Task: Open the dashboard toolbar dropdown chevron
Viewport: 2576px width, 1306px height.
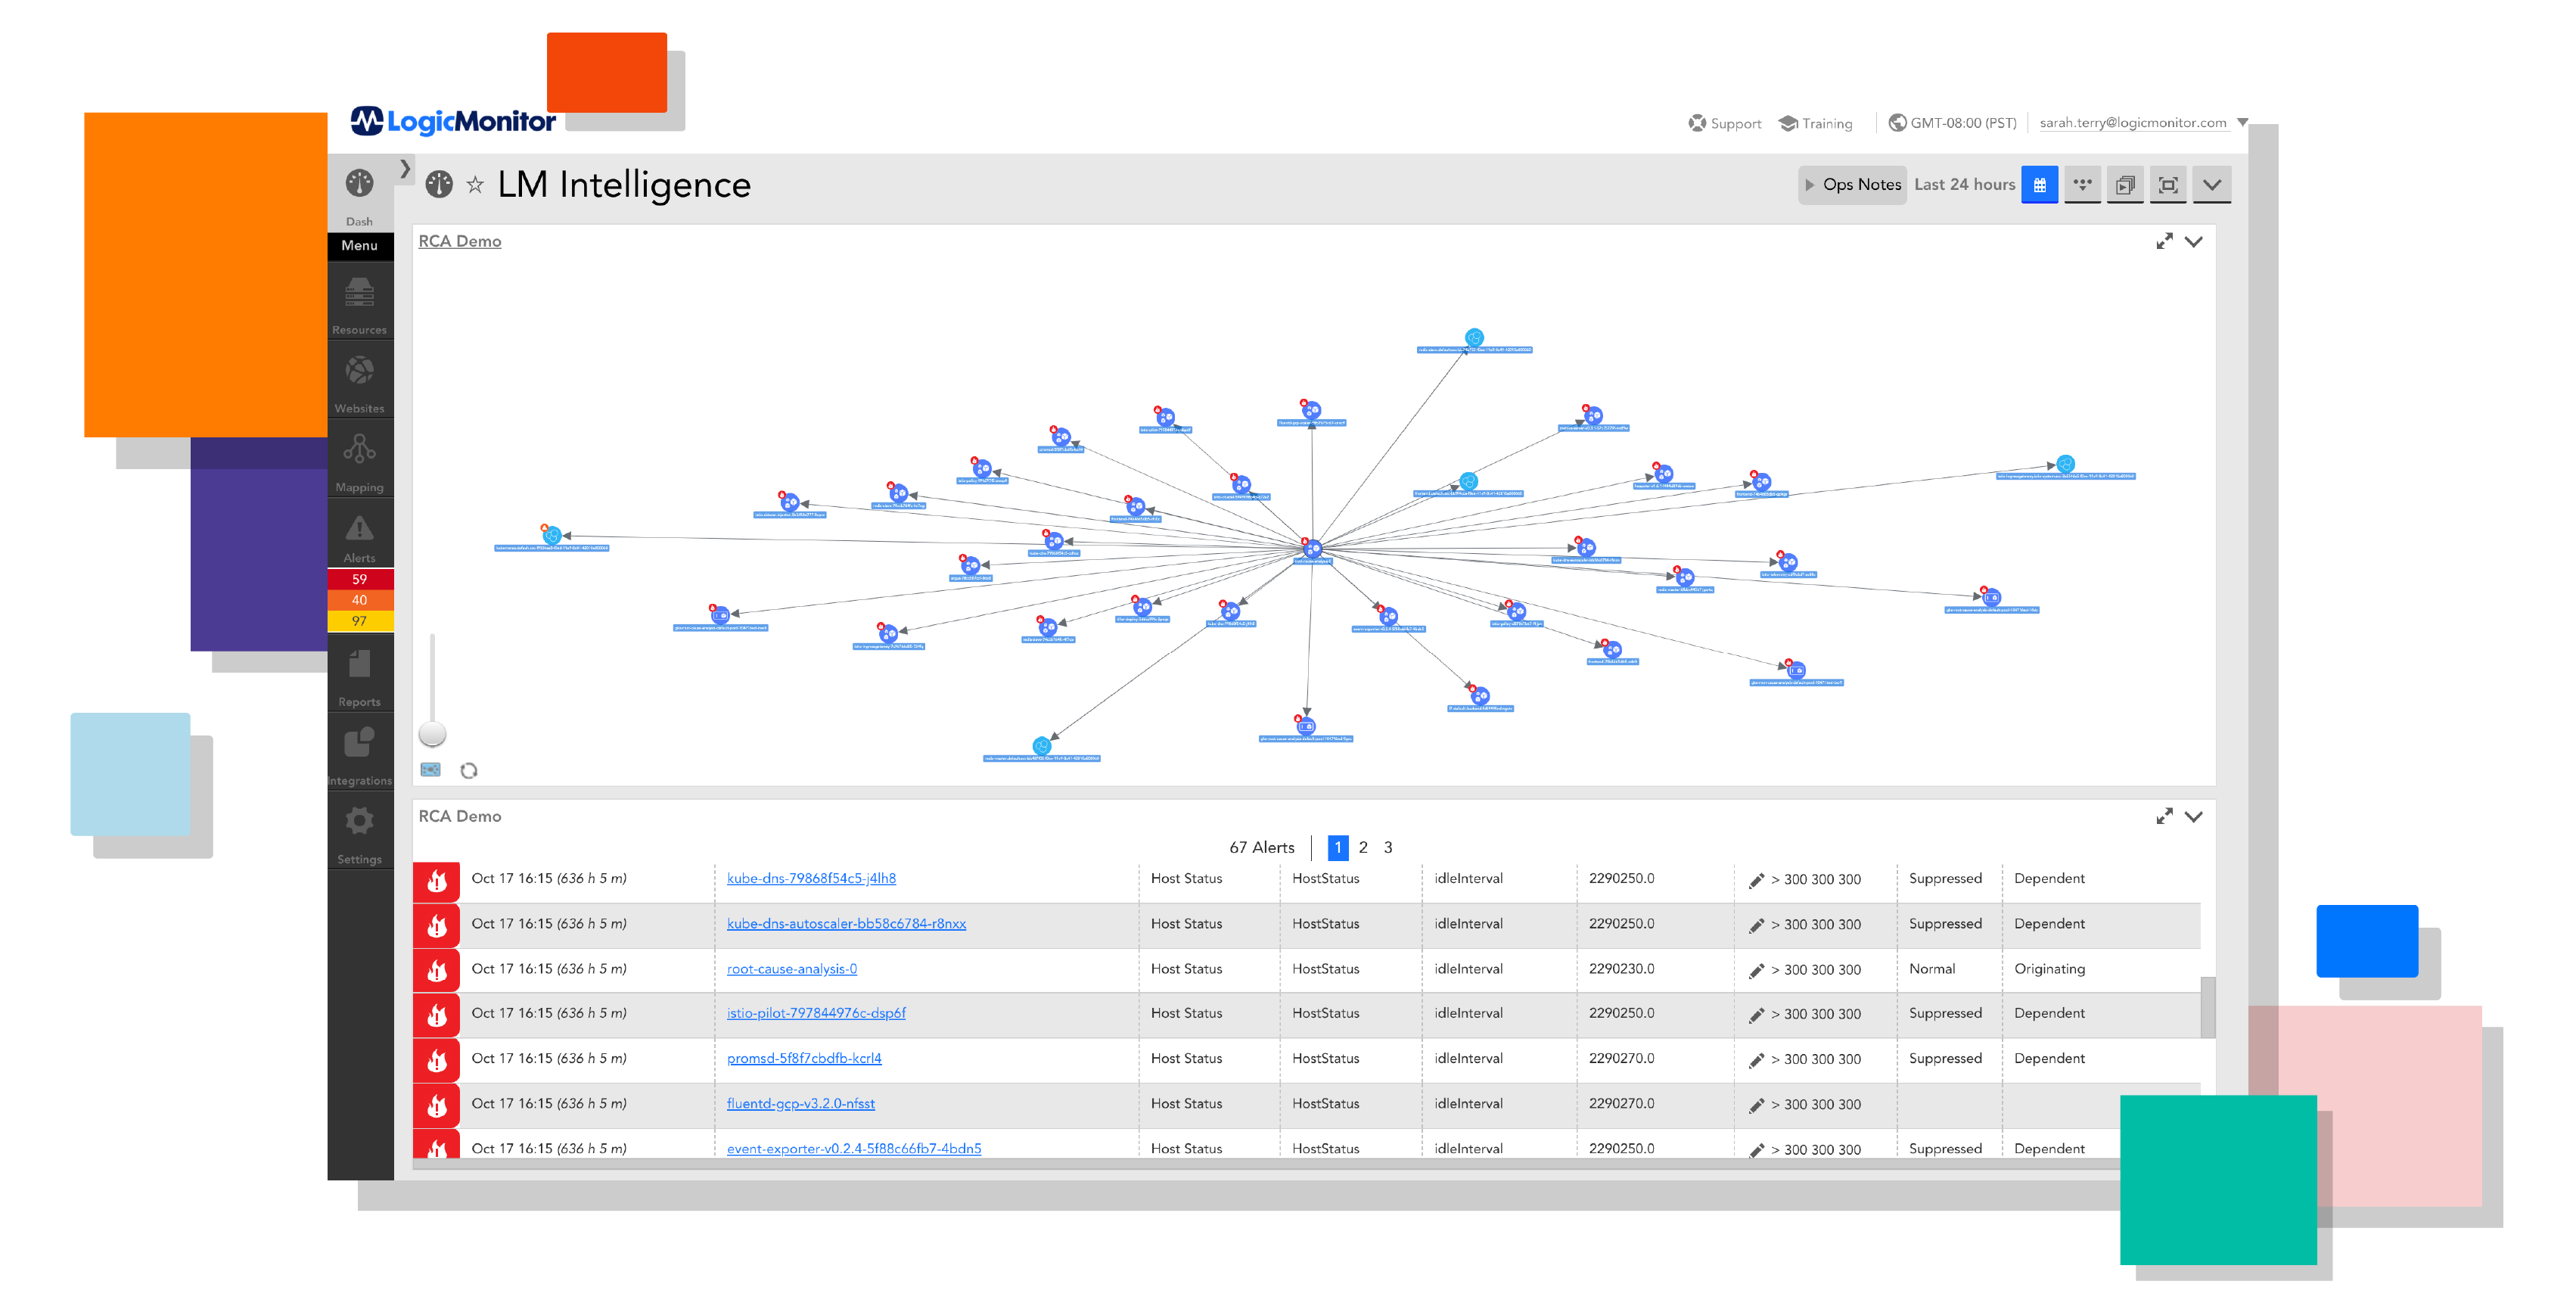Action: tap(2212, 184)
